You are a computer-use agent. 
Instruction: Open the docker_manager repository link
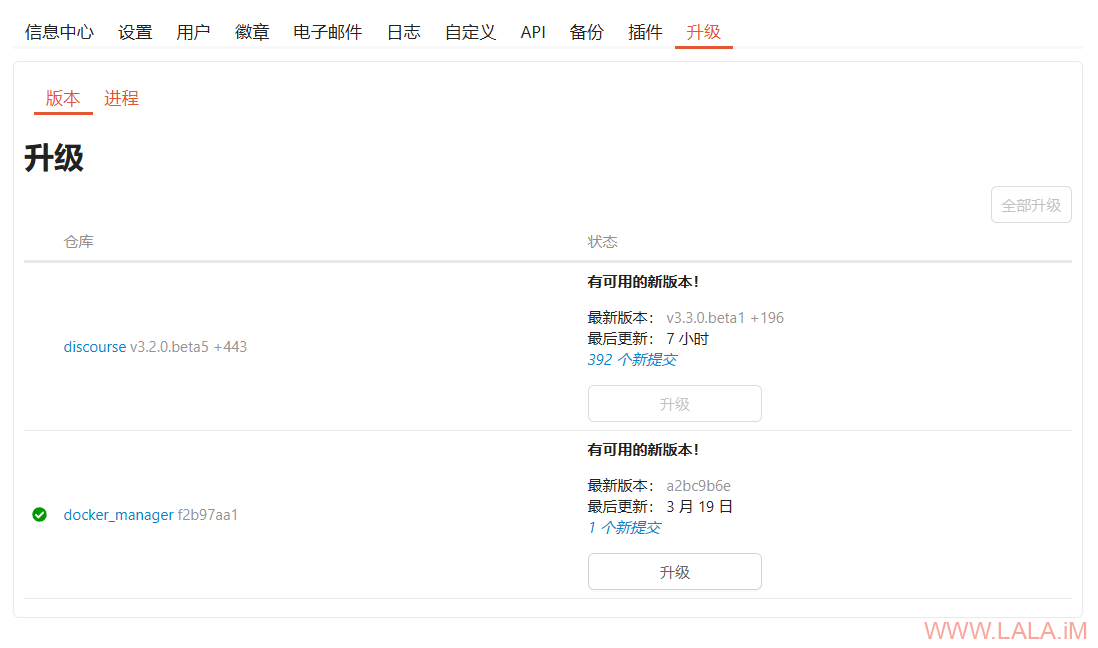tap(118, 515)
